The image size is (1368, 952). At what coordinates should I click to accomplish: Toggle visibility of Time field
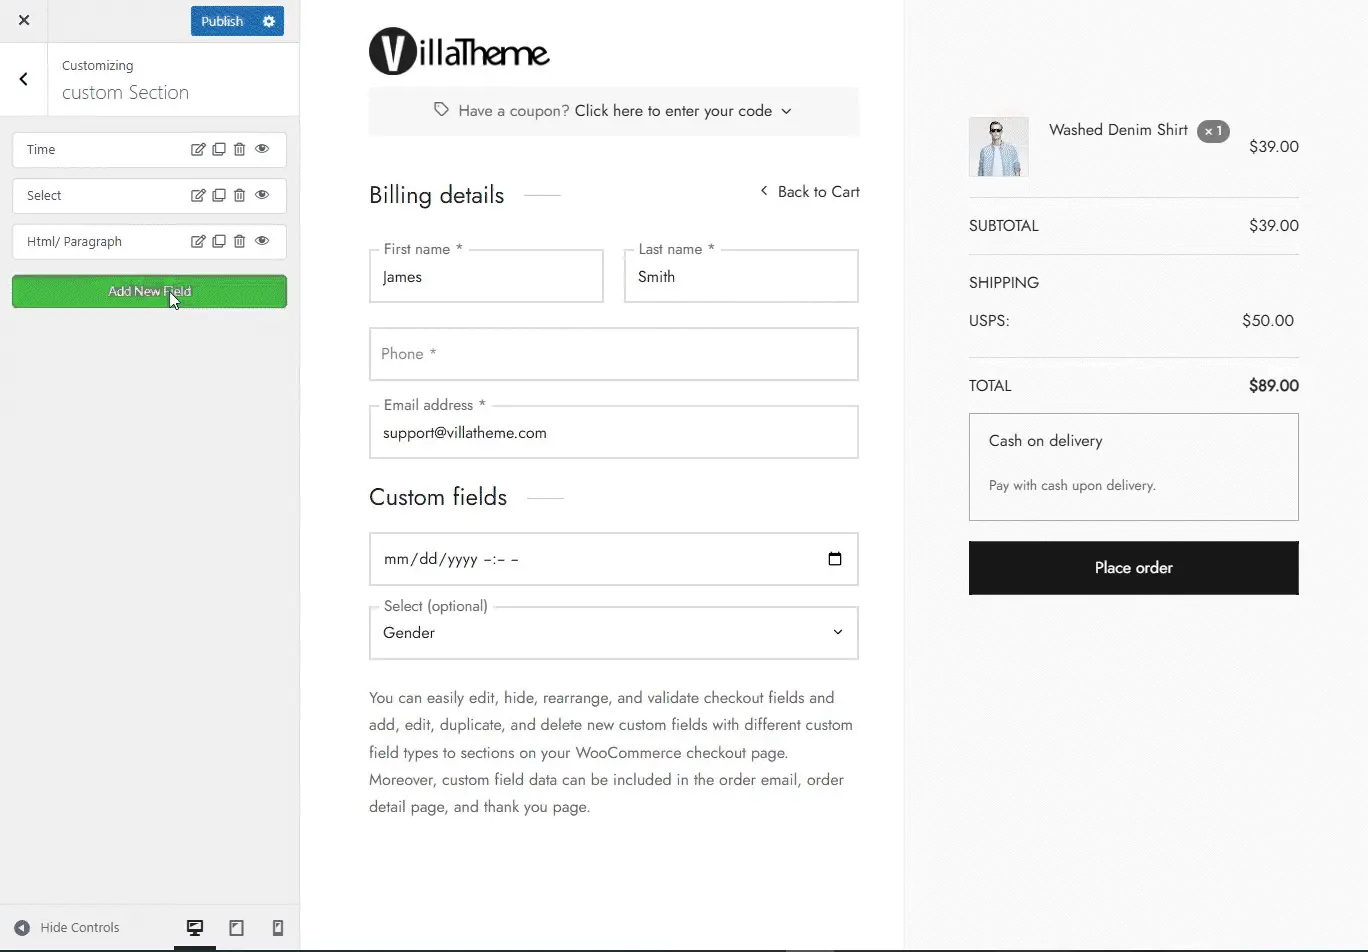262,149
